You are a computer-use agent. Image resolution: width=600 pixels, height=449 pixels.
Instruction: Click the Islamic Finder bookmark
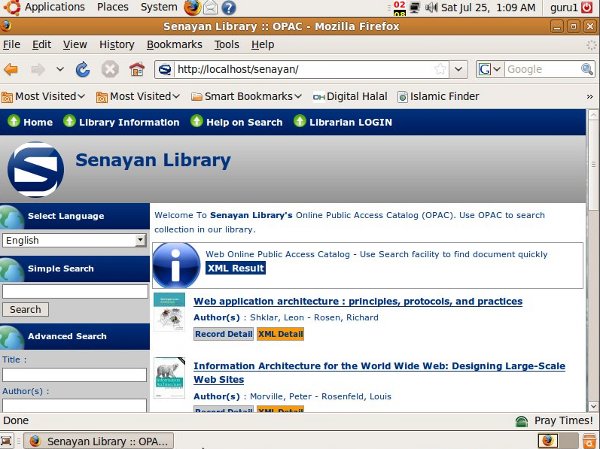[438, 96]
